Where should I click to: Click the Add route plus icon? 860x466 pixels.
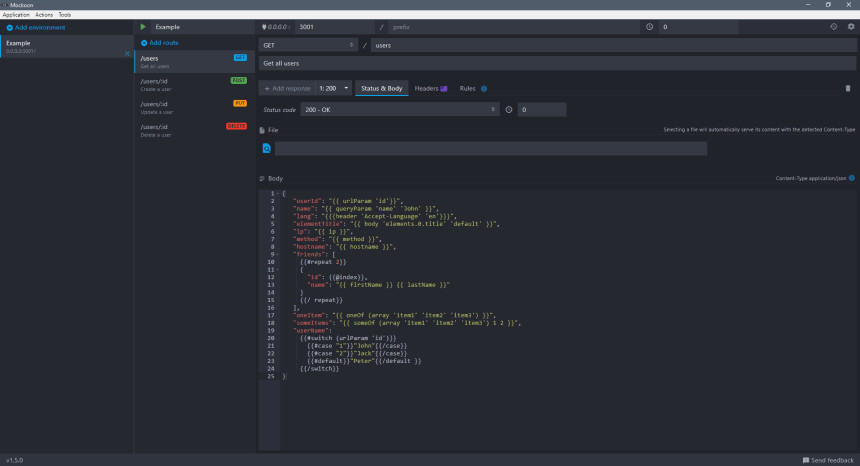[144, 43]
